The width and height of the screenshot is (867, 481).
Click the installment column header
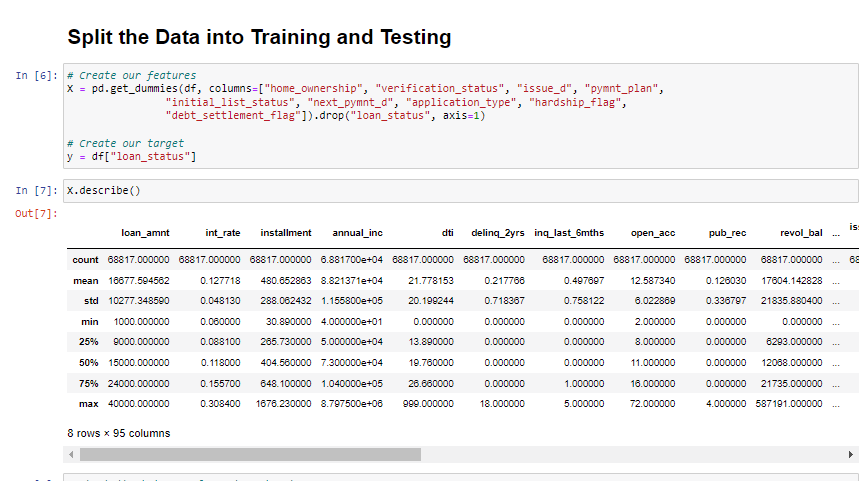pos(286,233)
